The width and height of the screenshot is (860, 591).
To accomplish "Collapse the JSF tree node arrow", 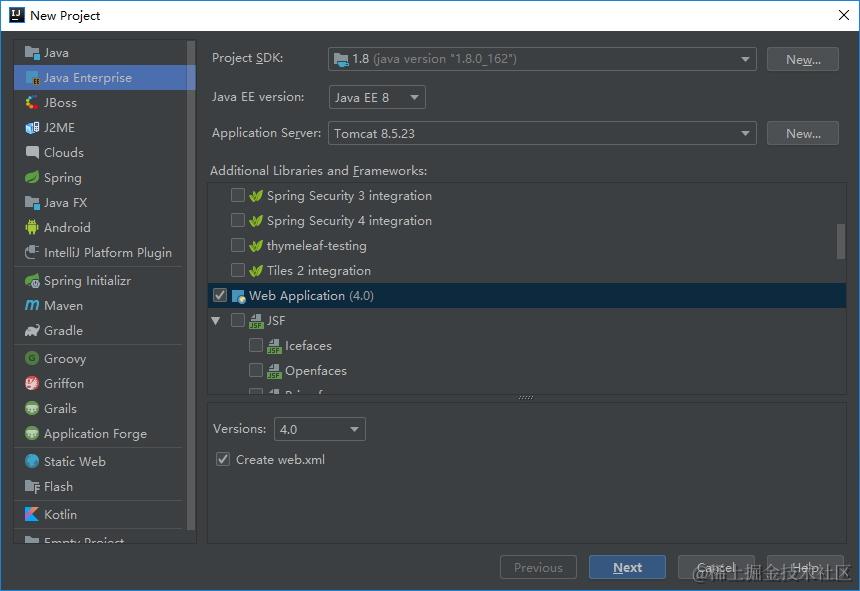I will tap(216, 321).
